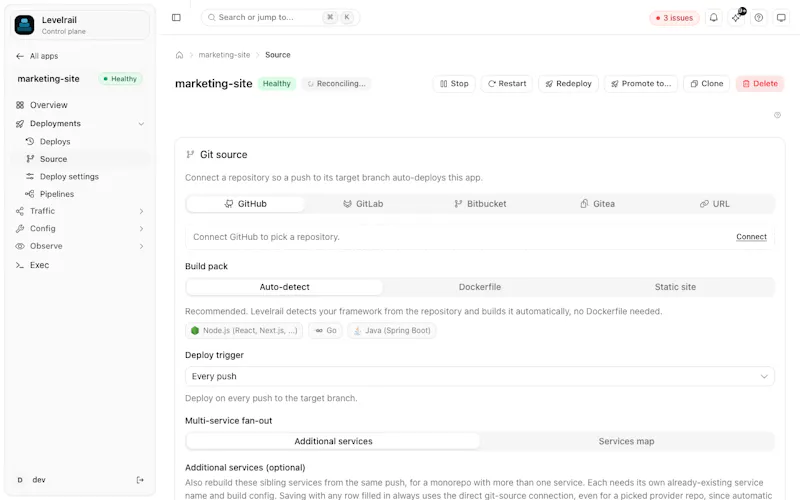800x500 pixels.
Task: Click the Node.js framework chip
Action: (x=244, y=331)
